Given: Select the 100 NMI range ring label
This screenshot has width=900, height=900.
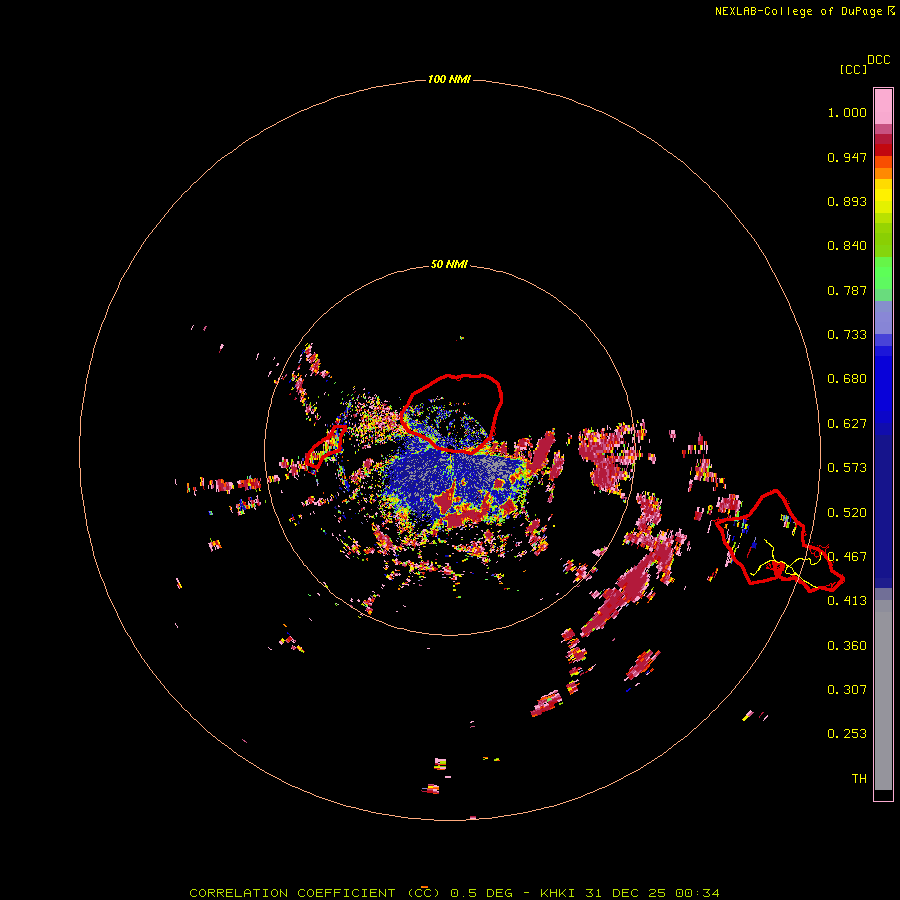Looking at the screenshot, I should click(449, 79).
